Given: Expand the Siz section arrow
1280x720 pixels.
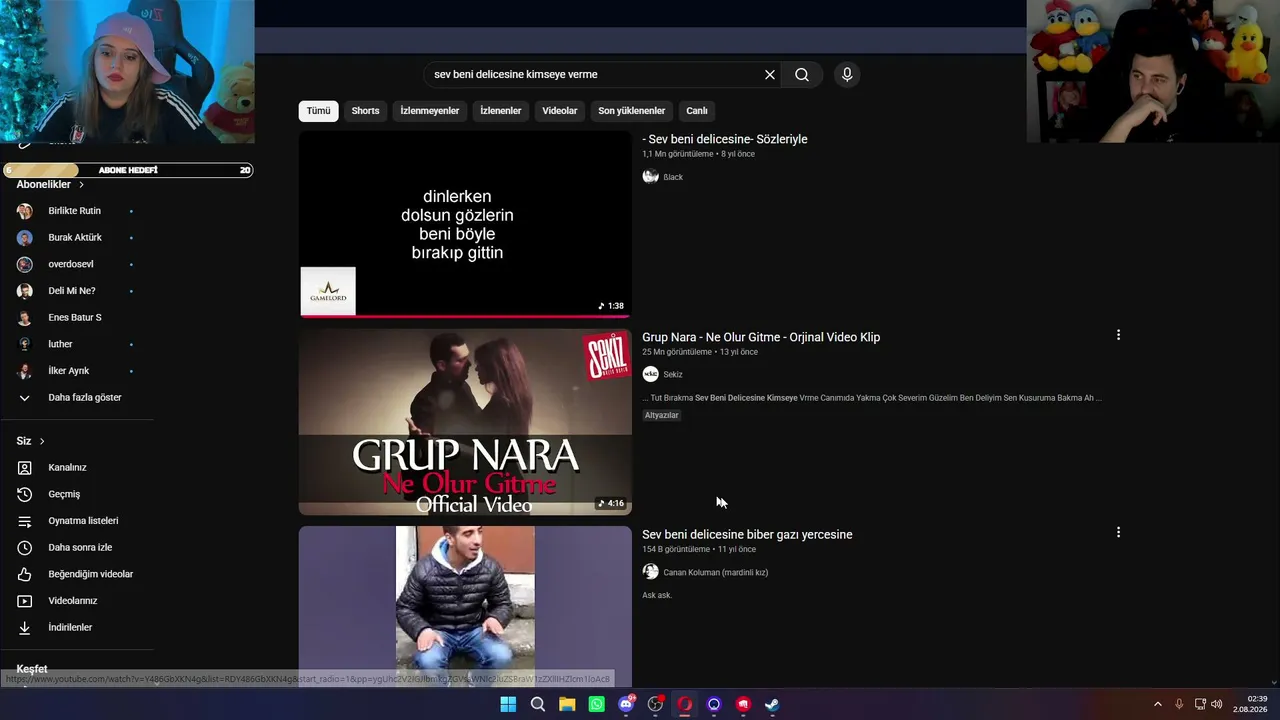Looking at the screenshot, I should tap(42, 441).
